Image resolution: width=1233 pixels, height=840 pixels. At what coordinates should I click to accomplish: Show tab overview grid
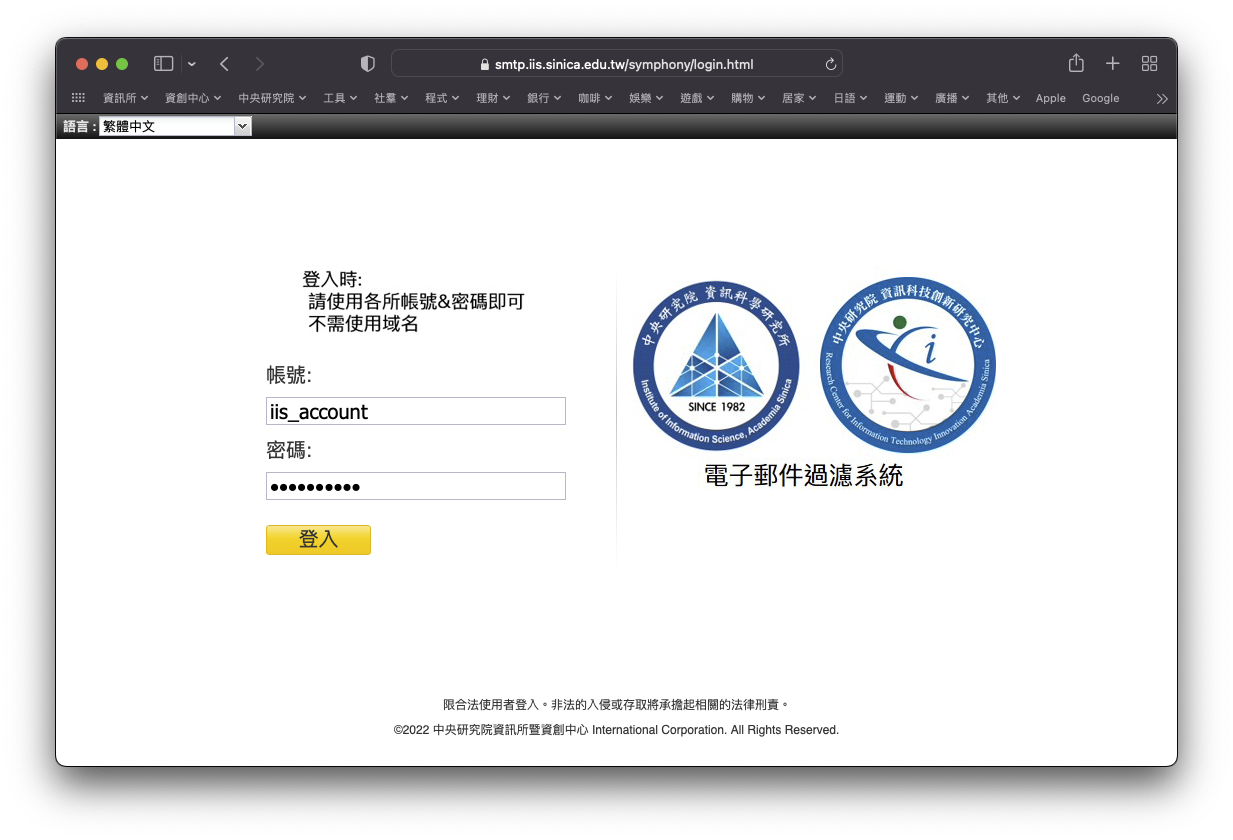click(1149, 64)
